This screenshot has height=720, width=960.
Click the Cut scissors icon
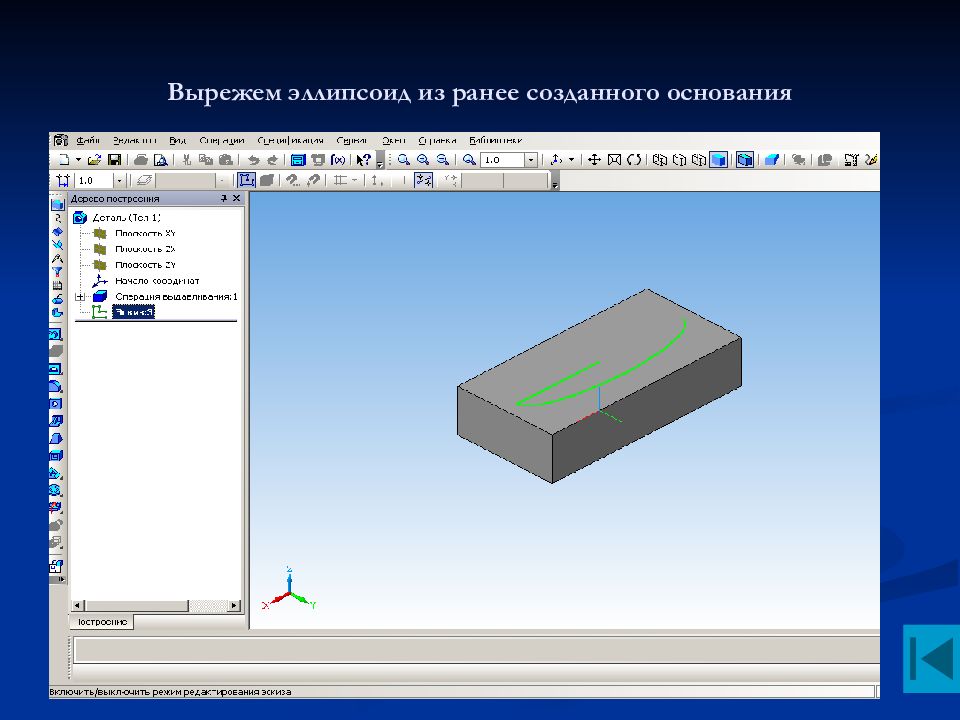[x=187, y=160]
